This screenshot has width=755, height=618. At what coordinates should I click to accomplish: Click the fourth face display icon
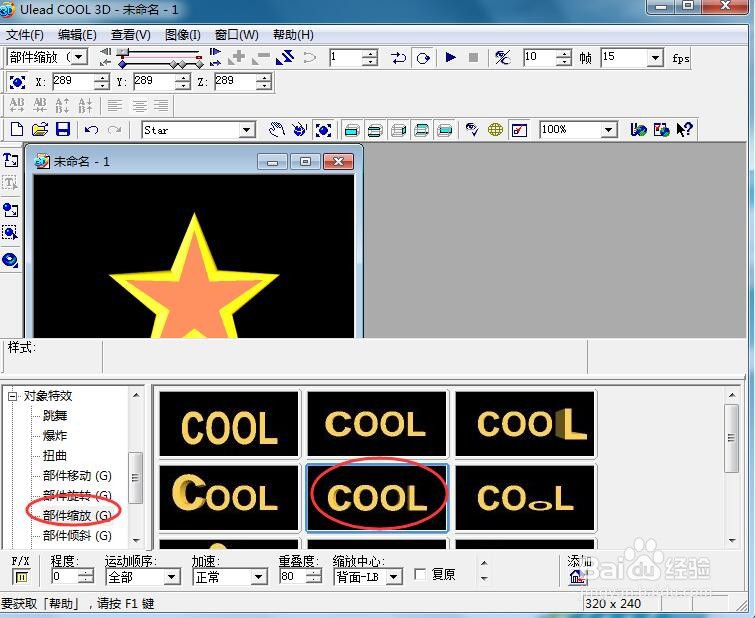coord(421,130)
